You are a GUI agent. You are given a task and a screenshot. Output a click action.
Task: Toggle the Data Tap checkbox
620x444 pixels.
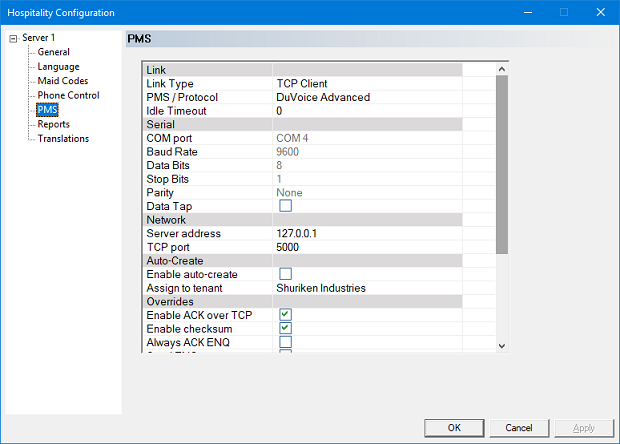click(285, 206)
